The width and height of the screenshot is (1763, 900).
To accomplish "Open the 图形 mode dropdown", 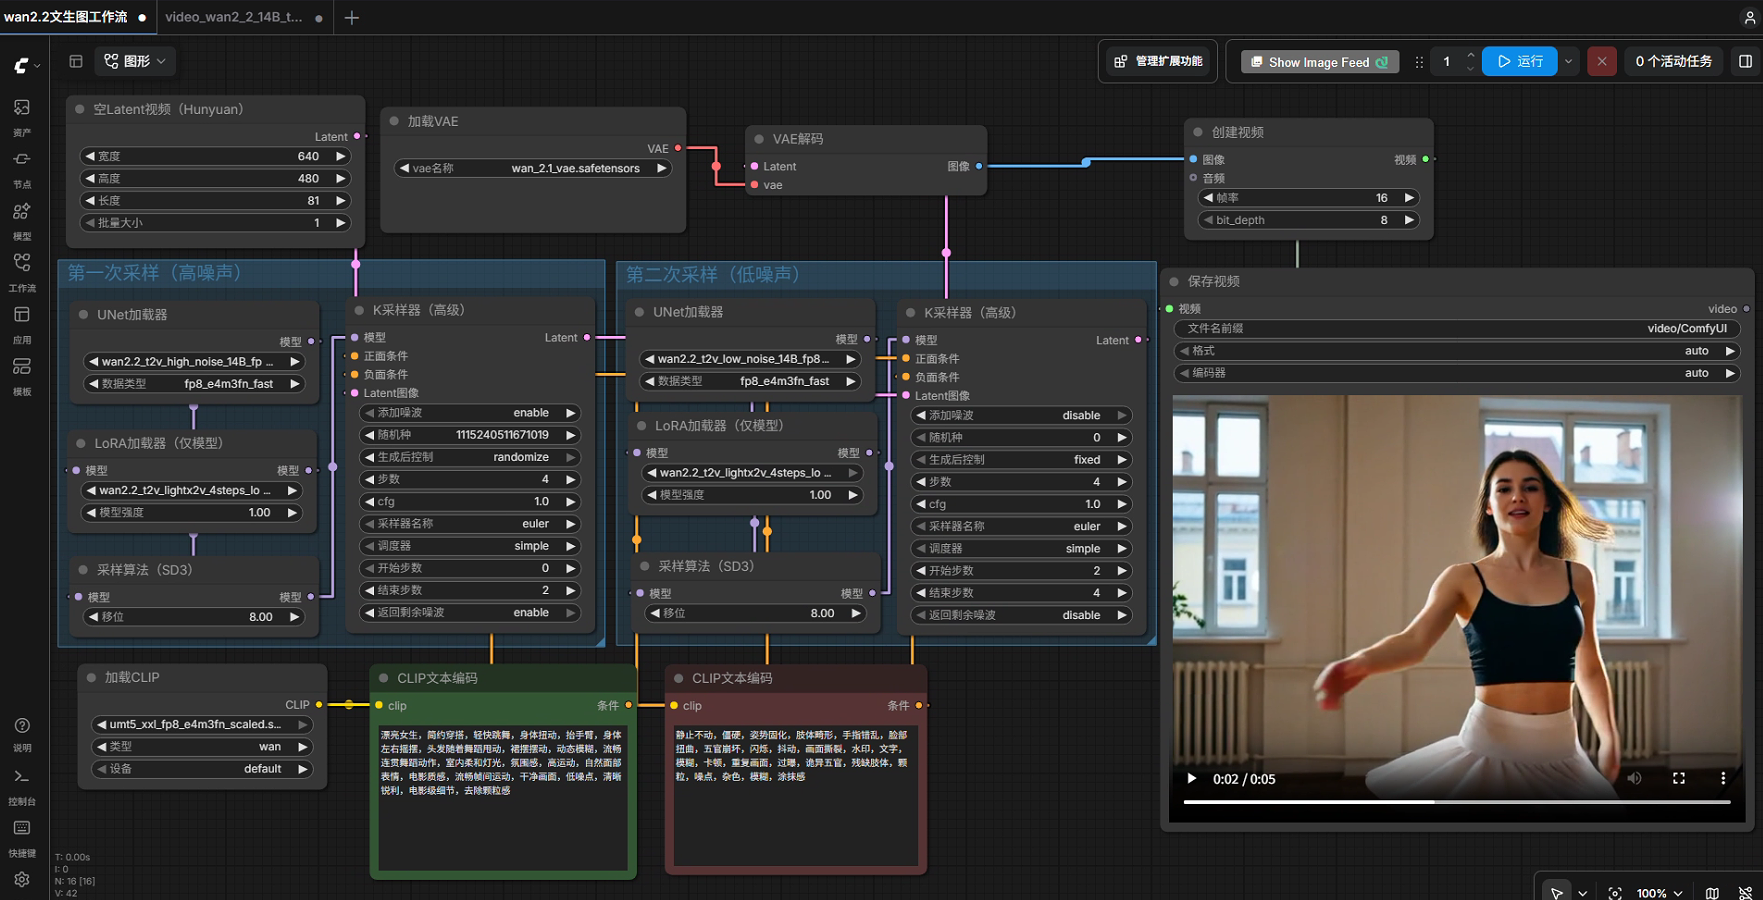I will 135,61.
